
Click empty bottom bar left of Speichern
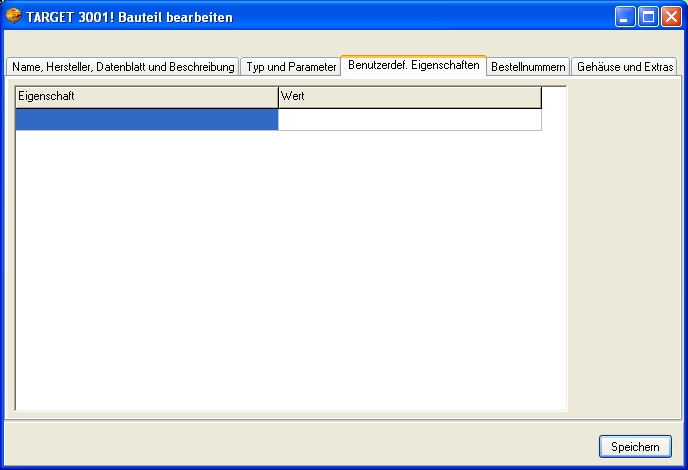point(300,445)
